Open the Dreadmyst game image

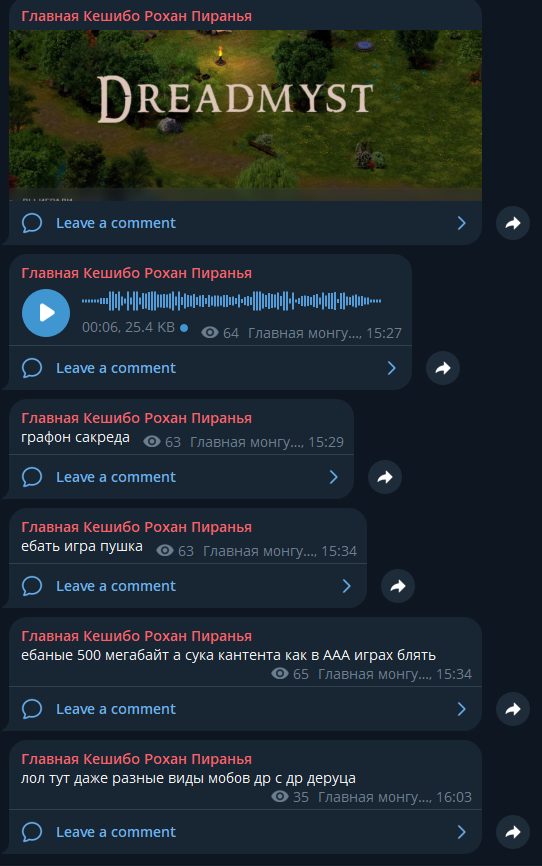[x=245, y=115]
